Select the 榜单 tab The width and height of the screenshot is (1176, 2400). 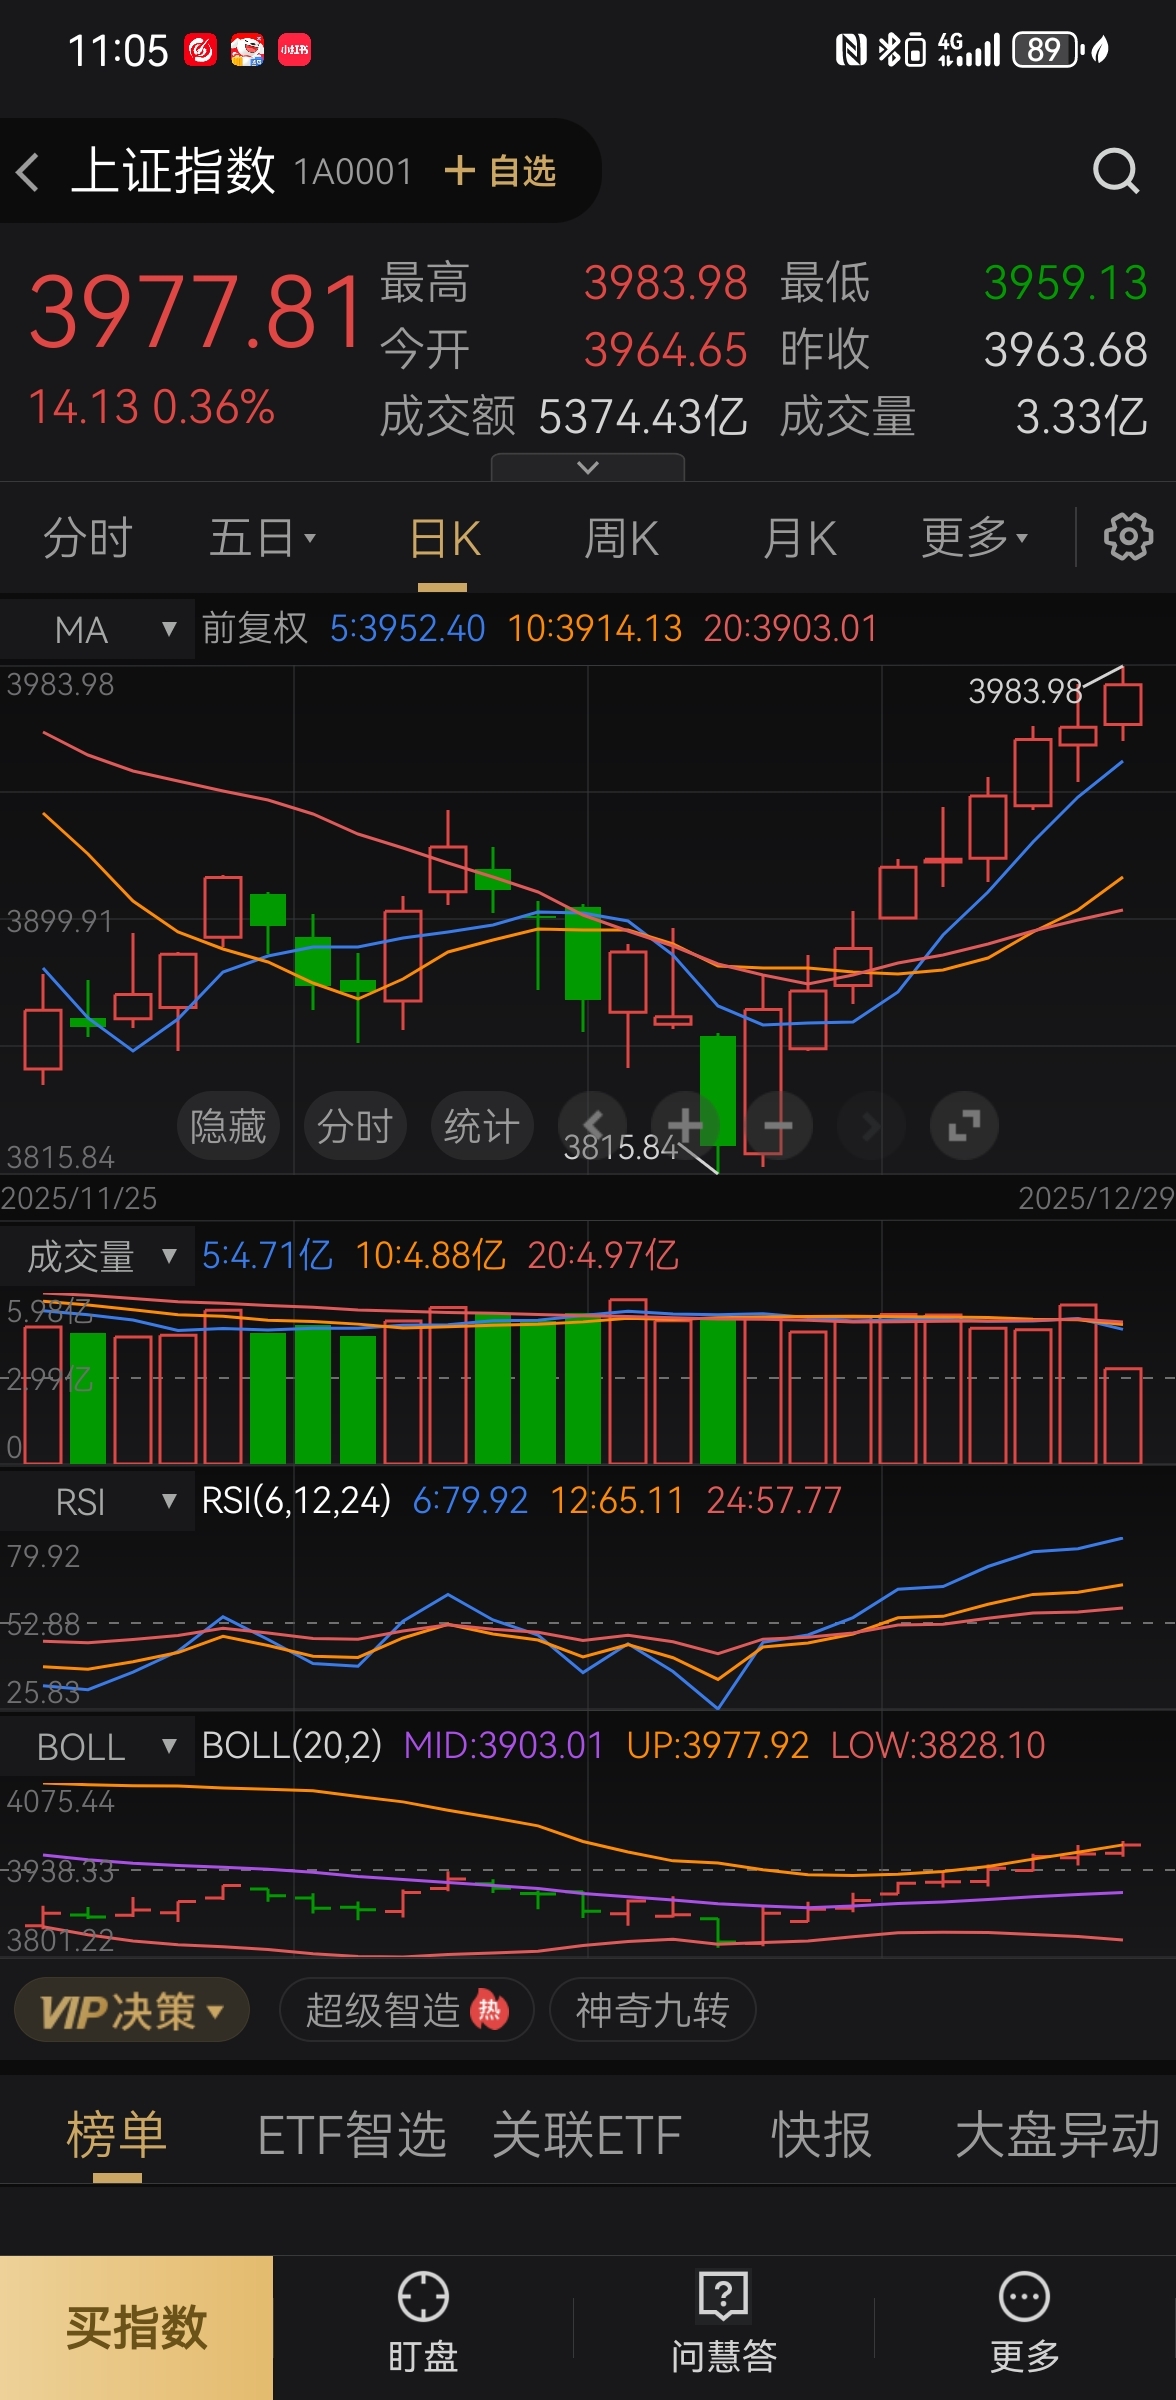(117, 2135)
